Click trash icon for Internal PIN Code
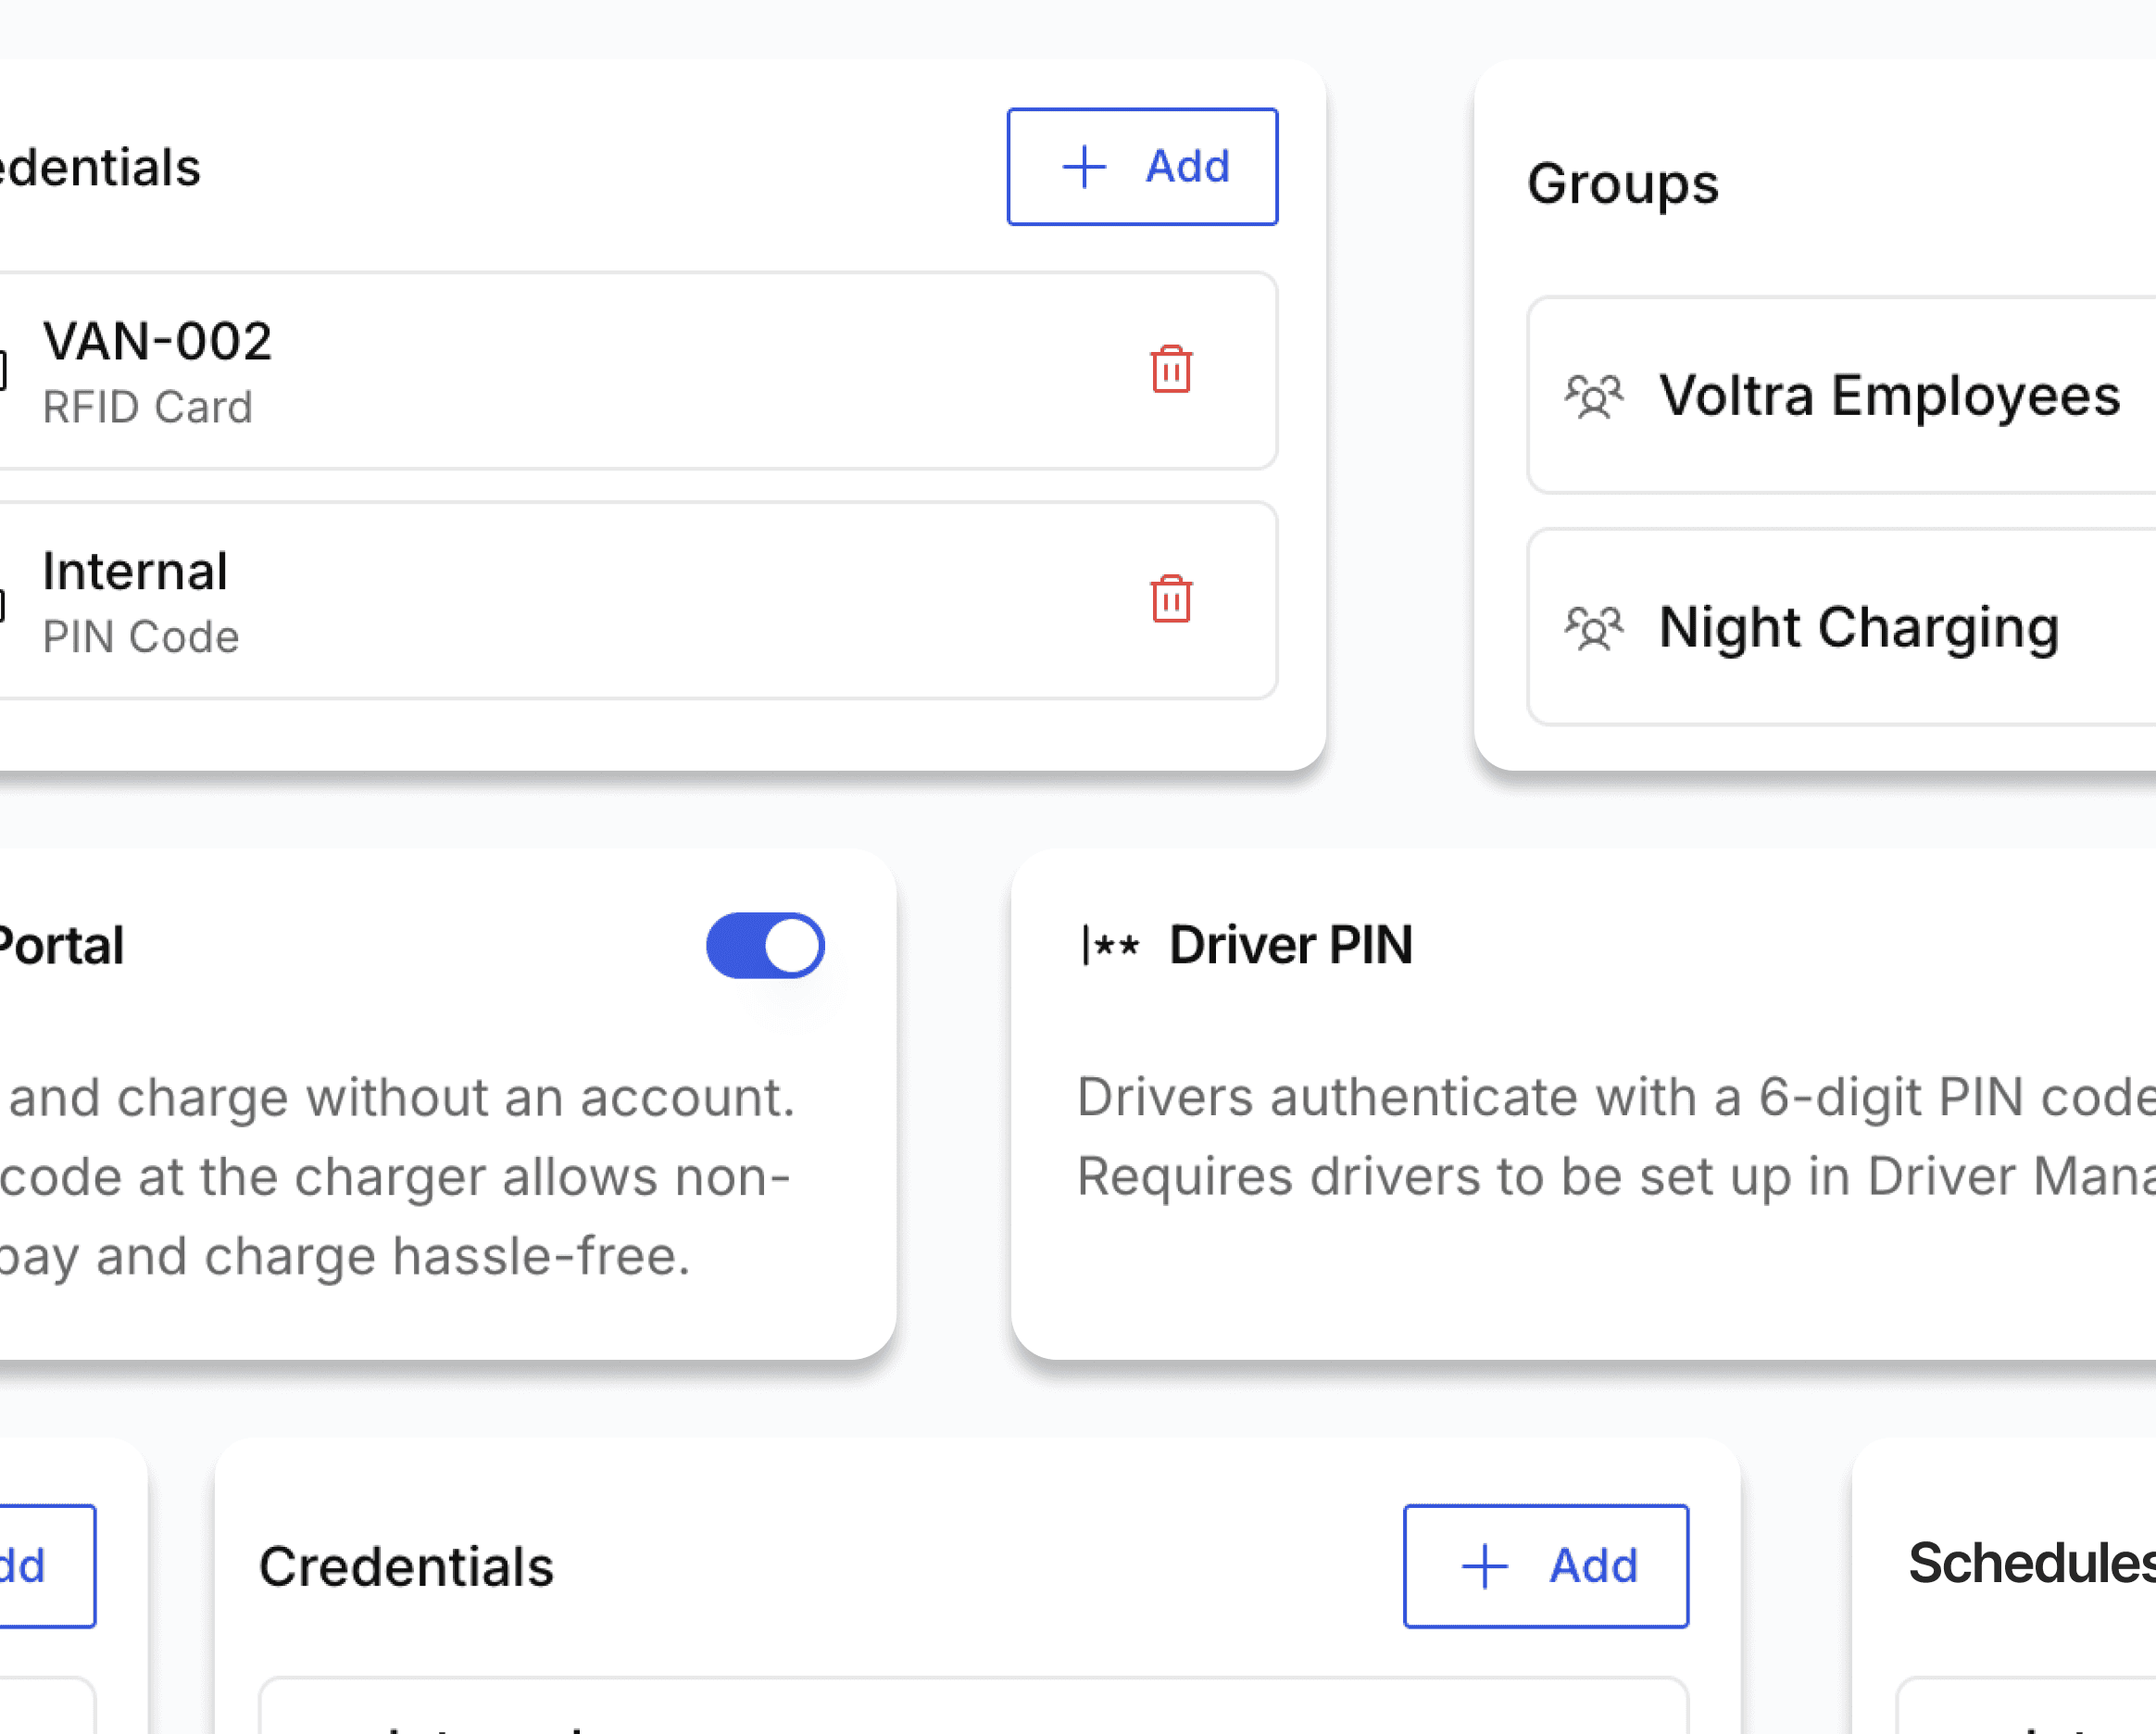 [1170, 599]
